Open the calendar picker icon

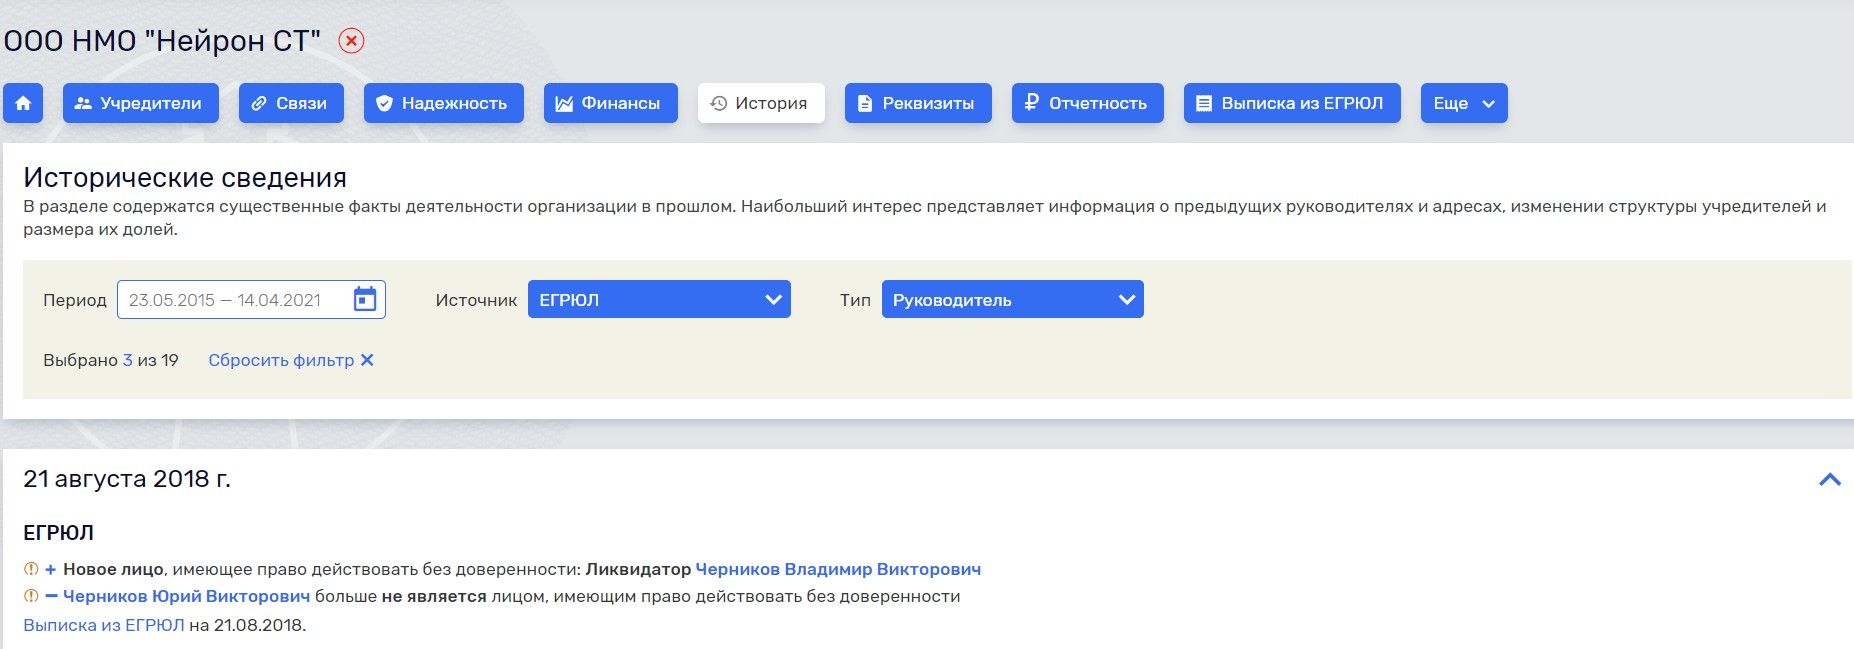pyautogui.click(x=365, y=300)
